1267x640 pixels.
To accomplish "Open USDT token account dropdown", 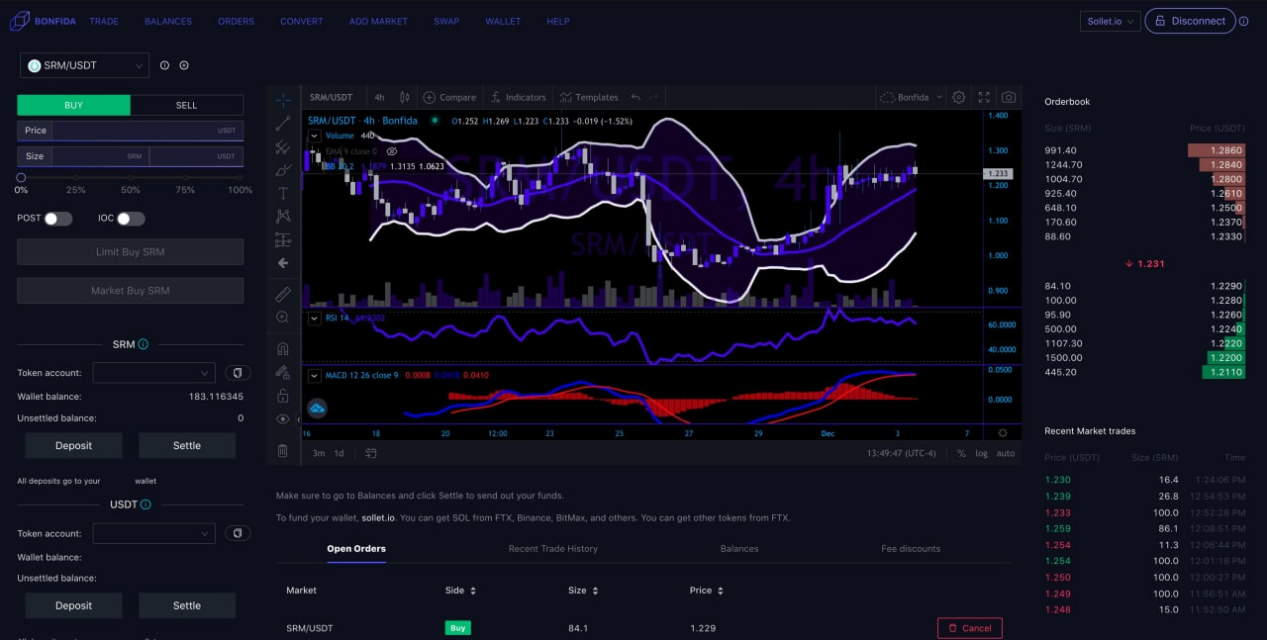I will coord(154,533).
